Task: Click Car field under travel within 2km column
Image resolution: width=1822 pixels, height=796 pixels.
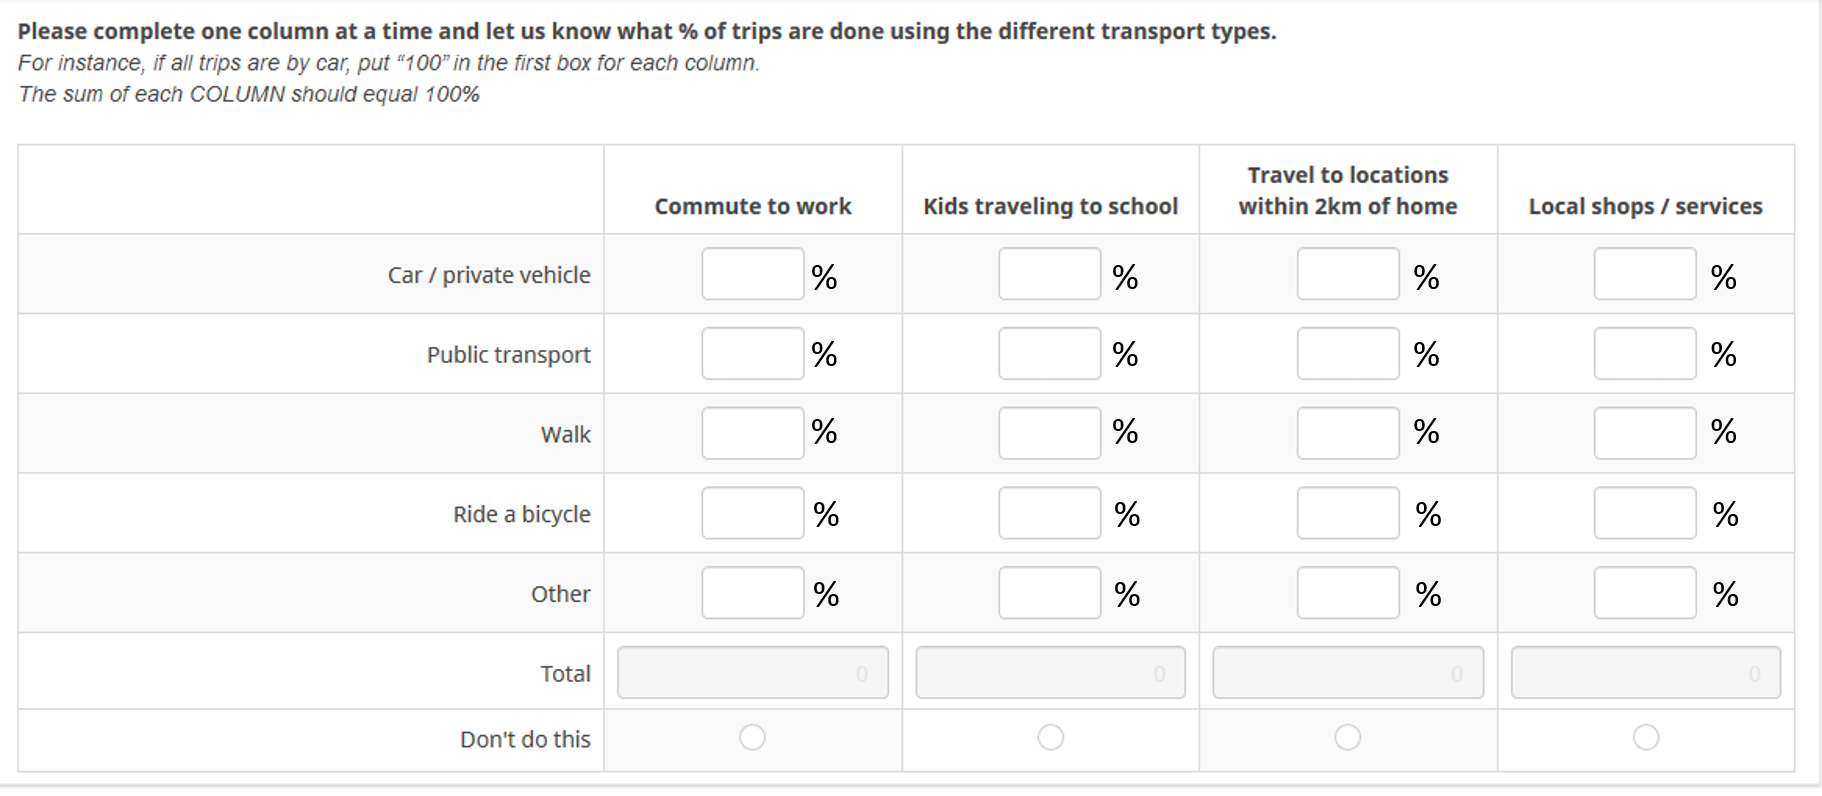Action: pos(1347,274)
